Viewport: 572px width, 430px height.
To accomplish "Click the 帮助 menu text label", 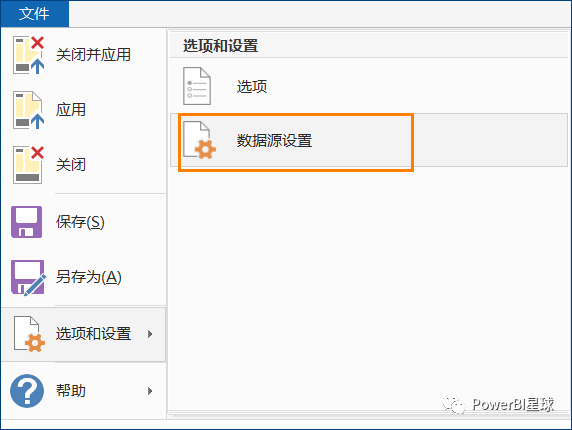I will (71, 391).
